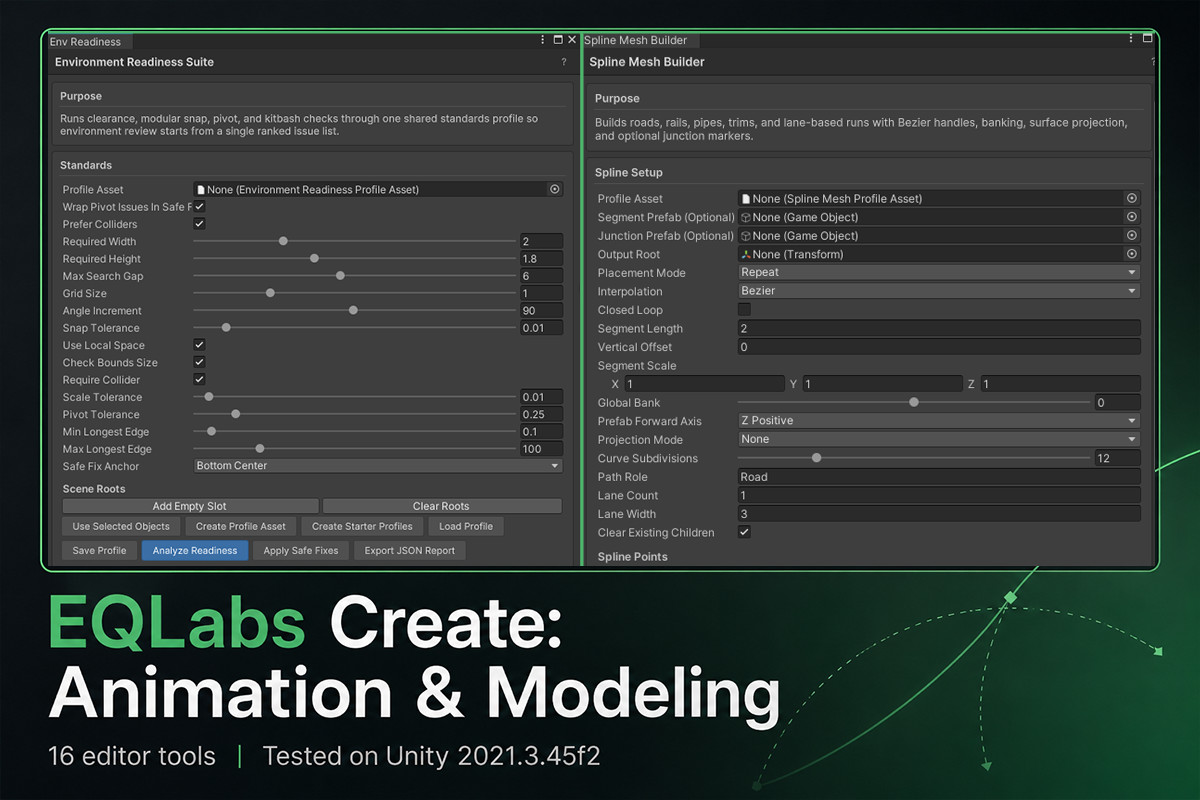The image size is (1200, 800).
Task: Click the Required Height slider handle
Action: click(x=314, y=258)
